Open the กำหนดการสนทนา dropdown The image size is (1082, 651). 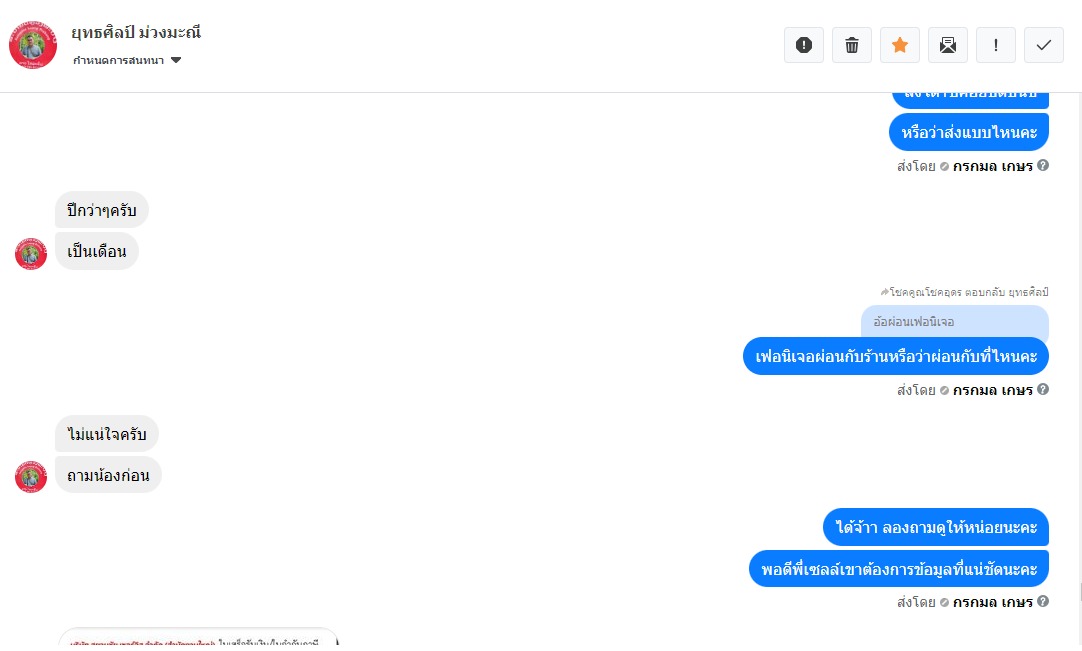(127, 60)
